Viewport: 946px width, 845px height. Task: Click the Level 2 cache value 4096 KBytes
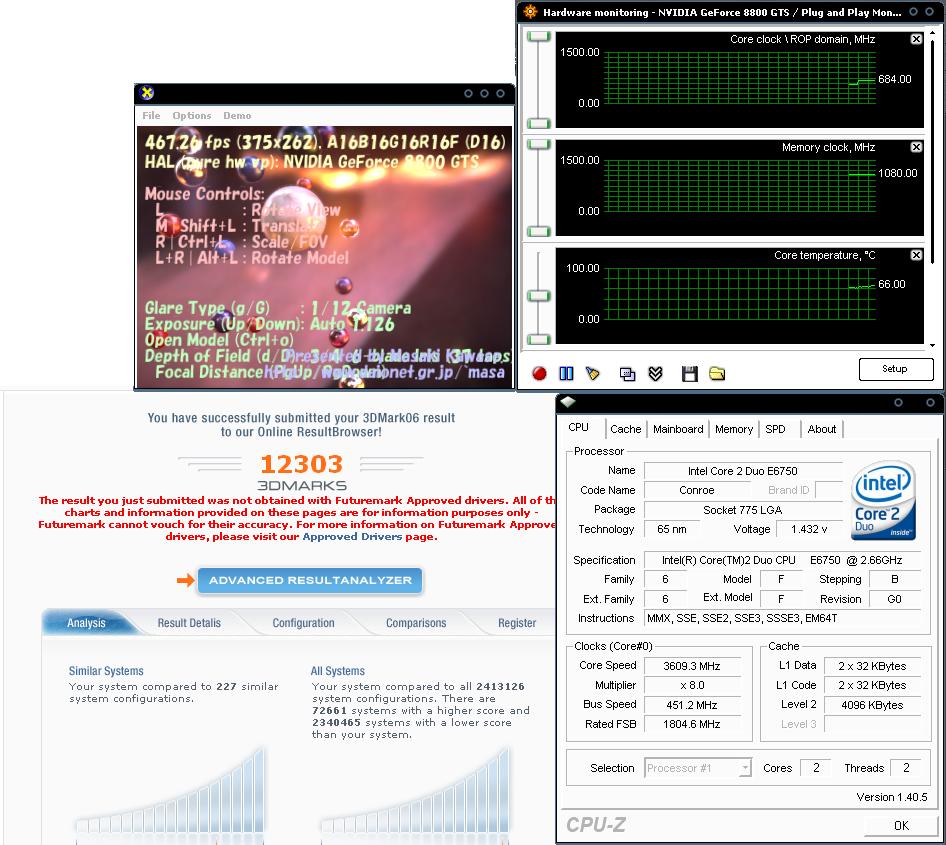[872, 705]
